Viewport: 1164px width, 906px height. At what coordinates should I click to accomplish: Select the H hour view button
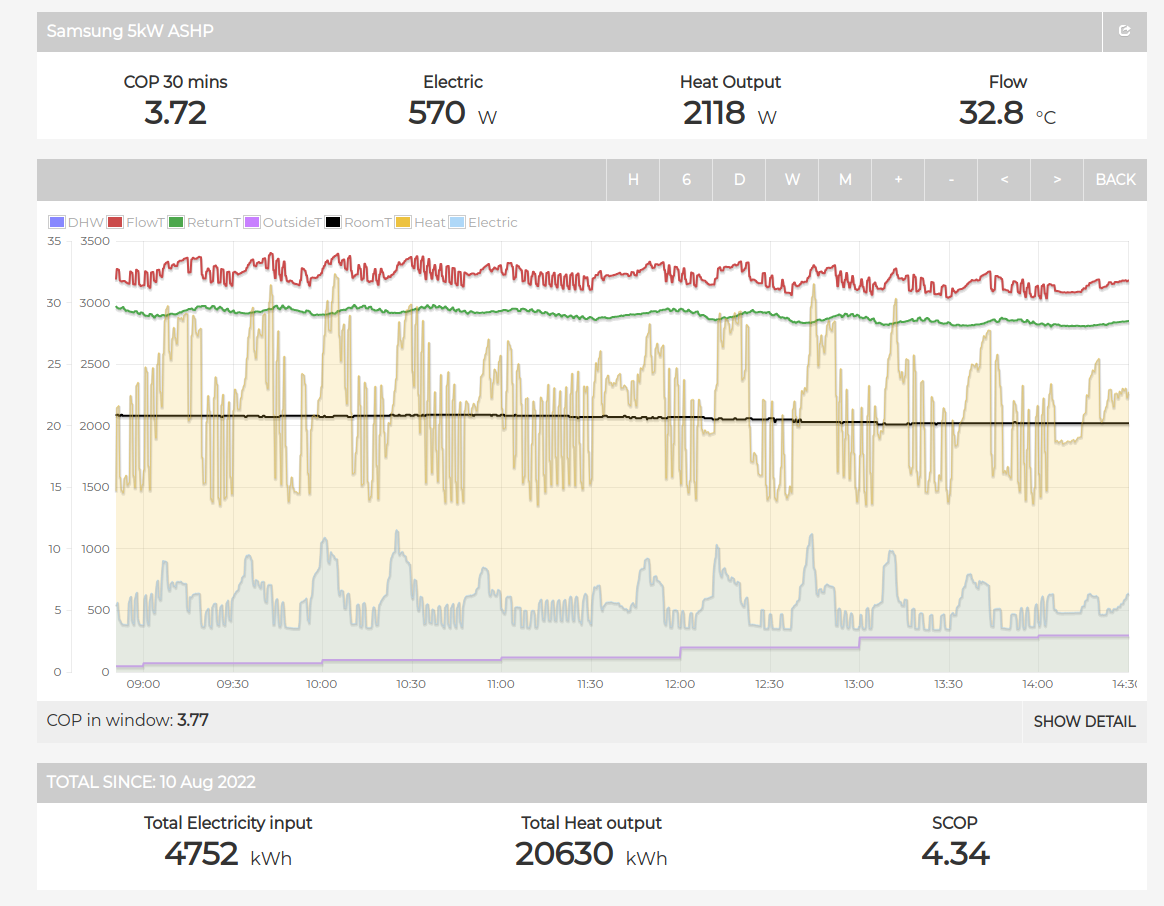point(633,180)
